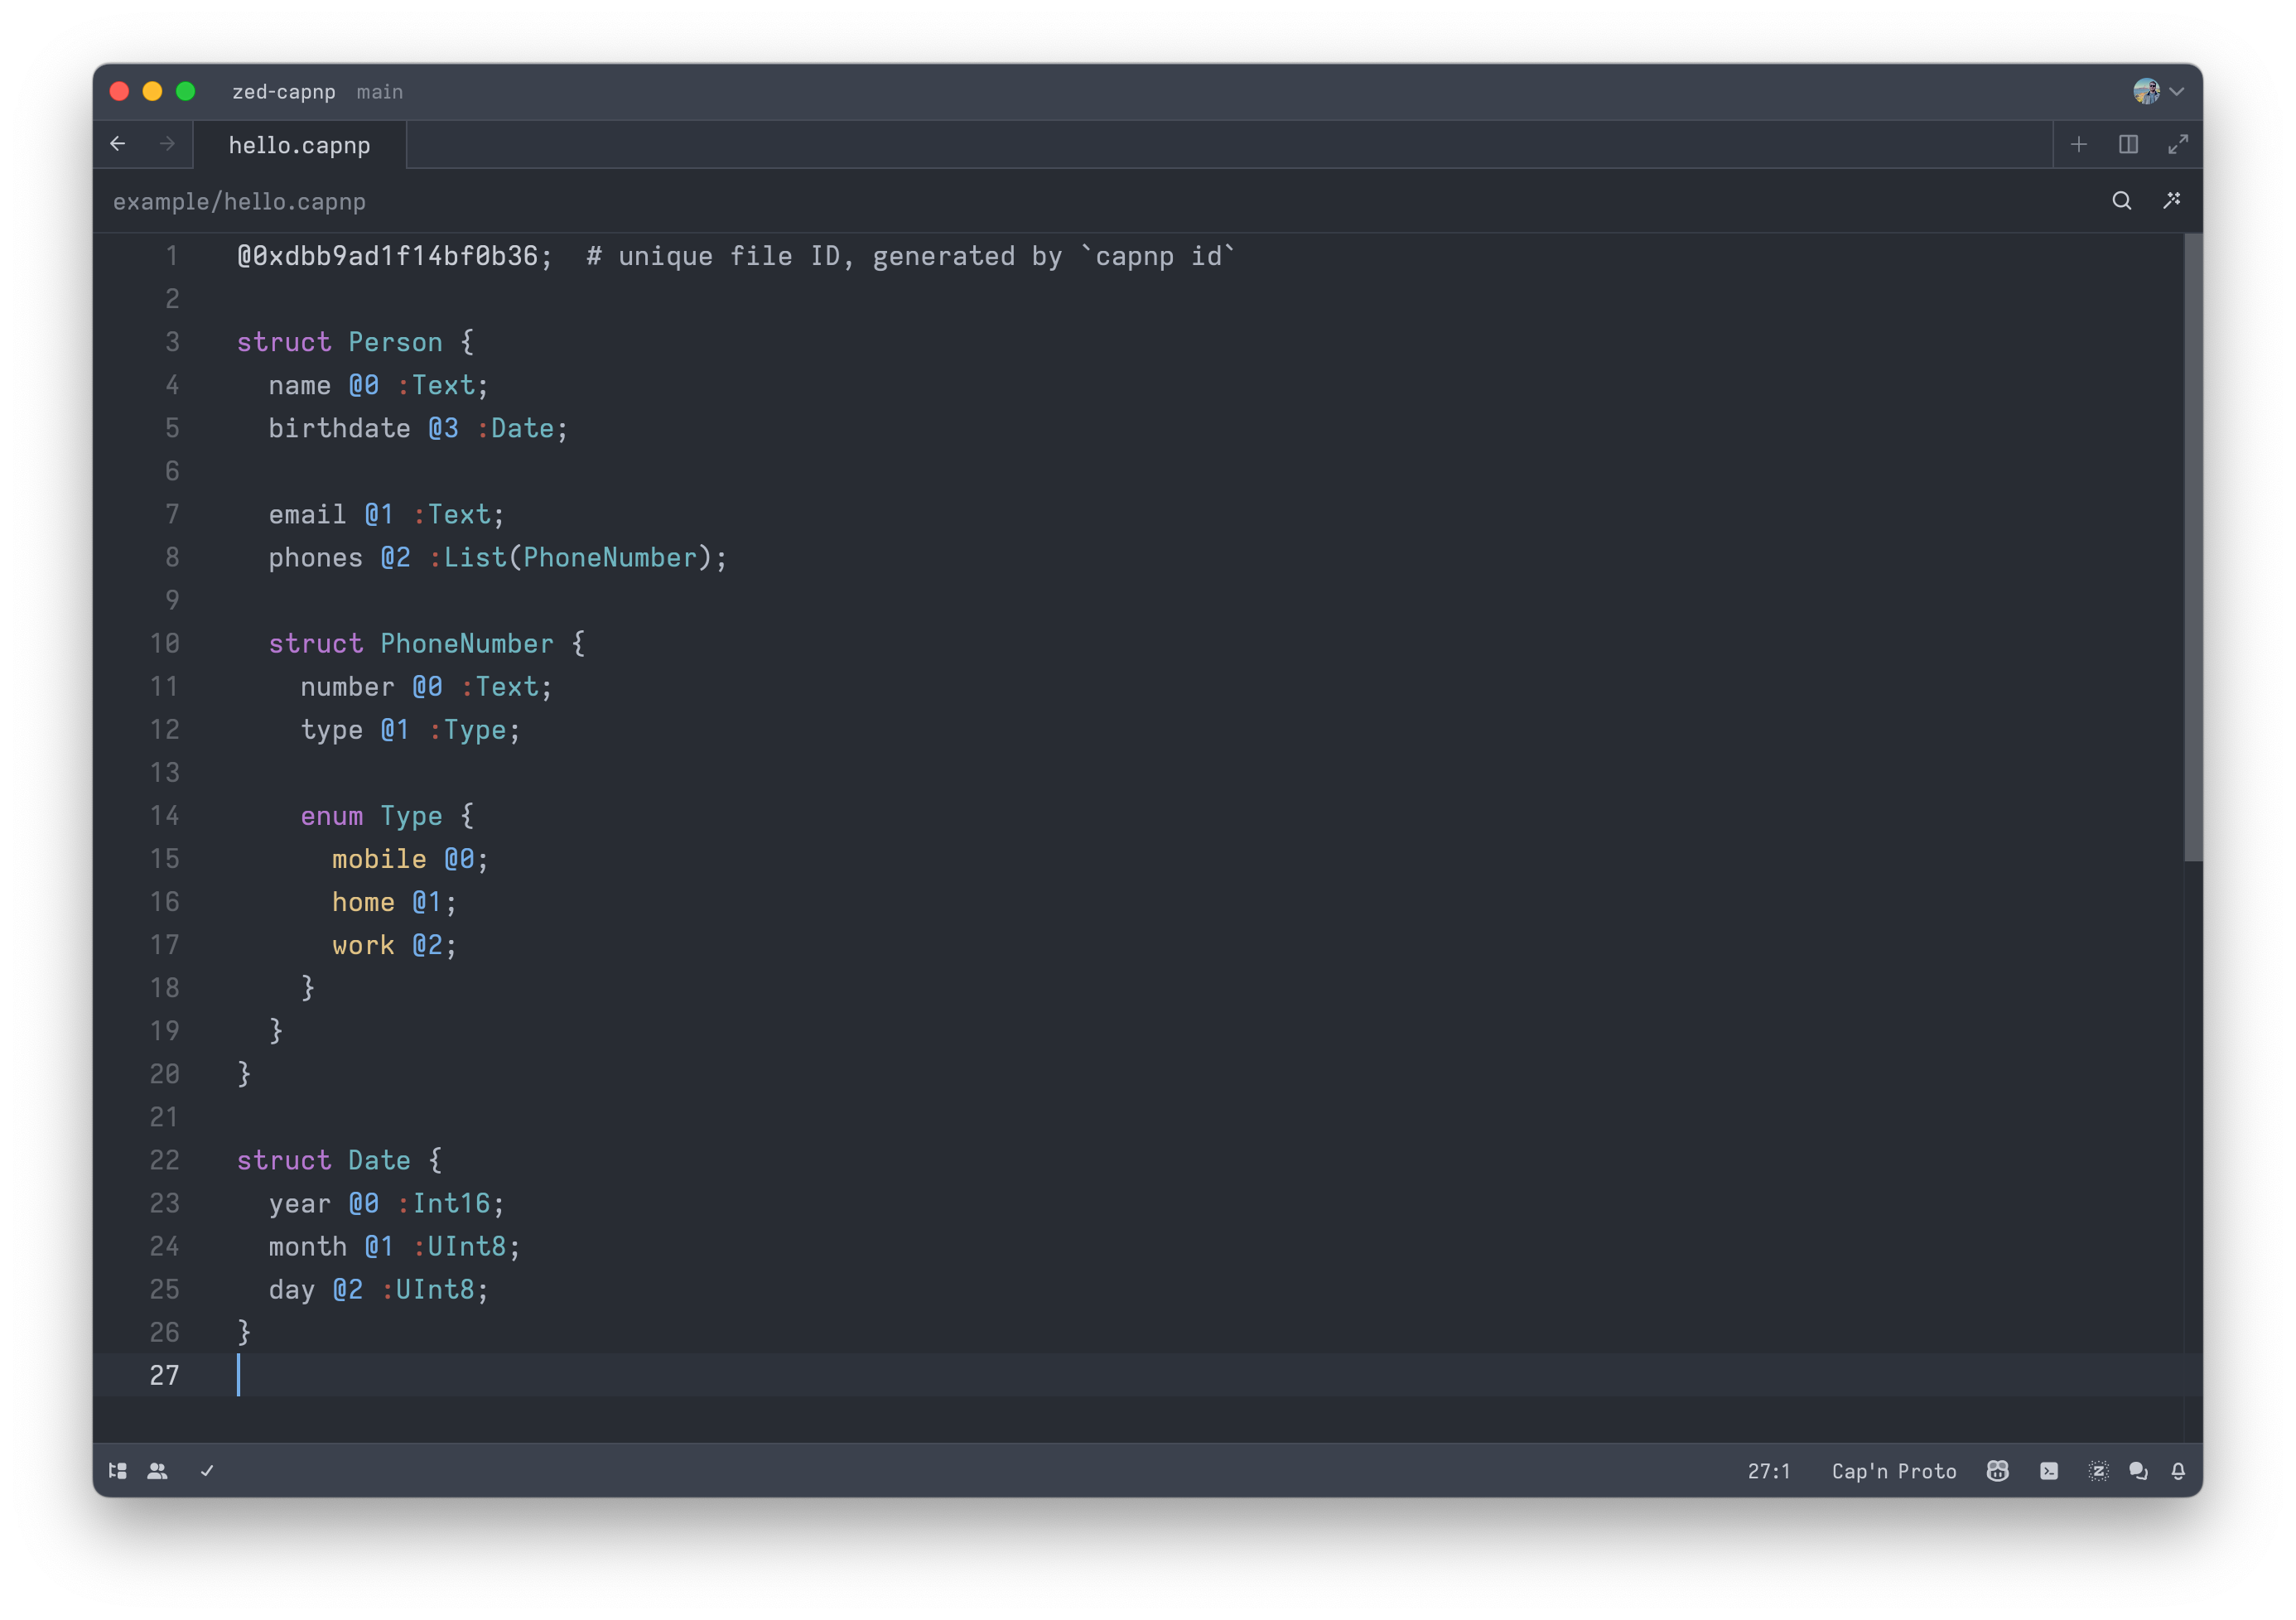The height and width of the screenshot is (1620, 2296).
Task: Split the editor pane
Action: pyautogui.click(x=2128, y=145)
